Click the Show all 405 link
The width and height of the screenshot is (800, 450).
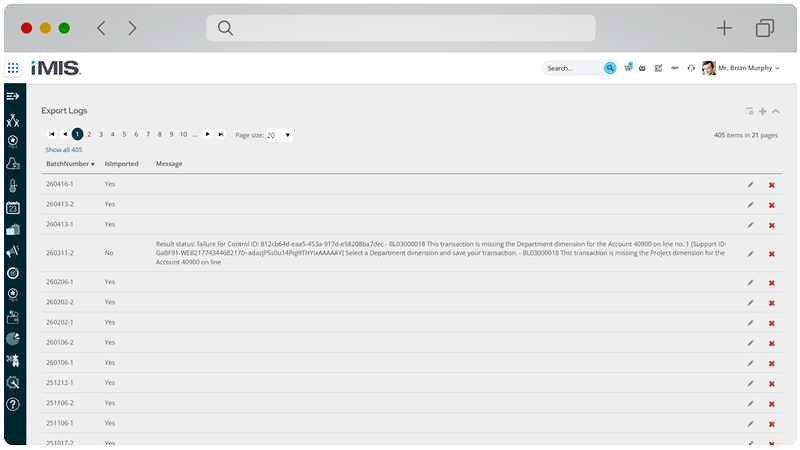pos(63,149)
